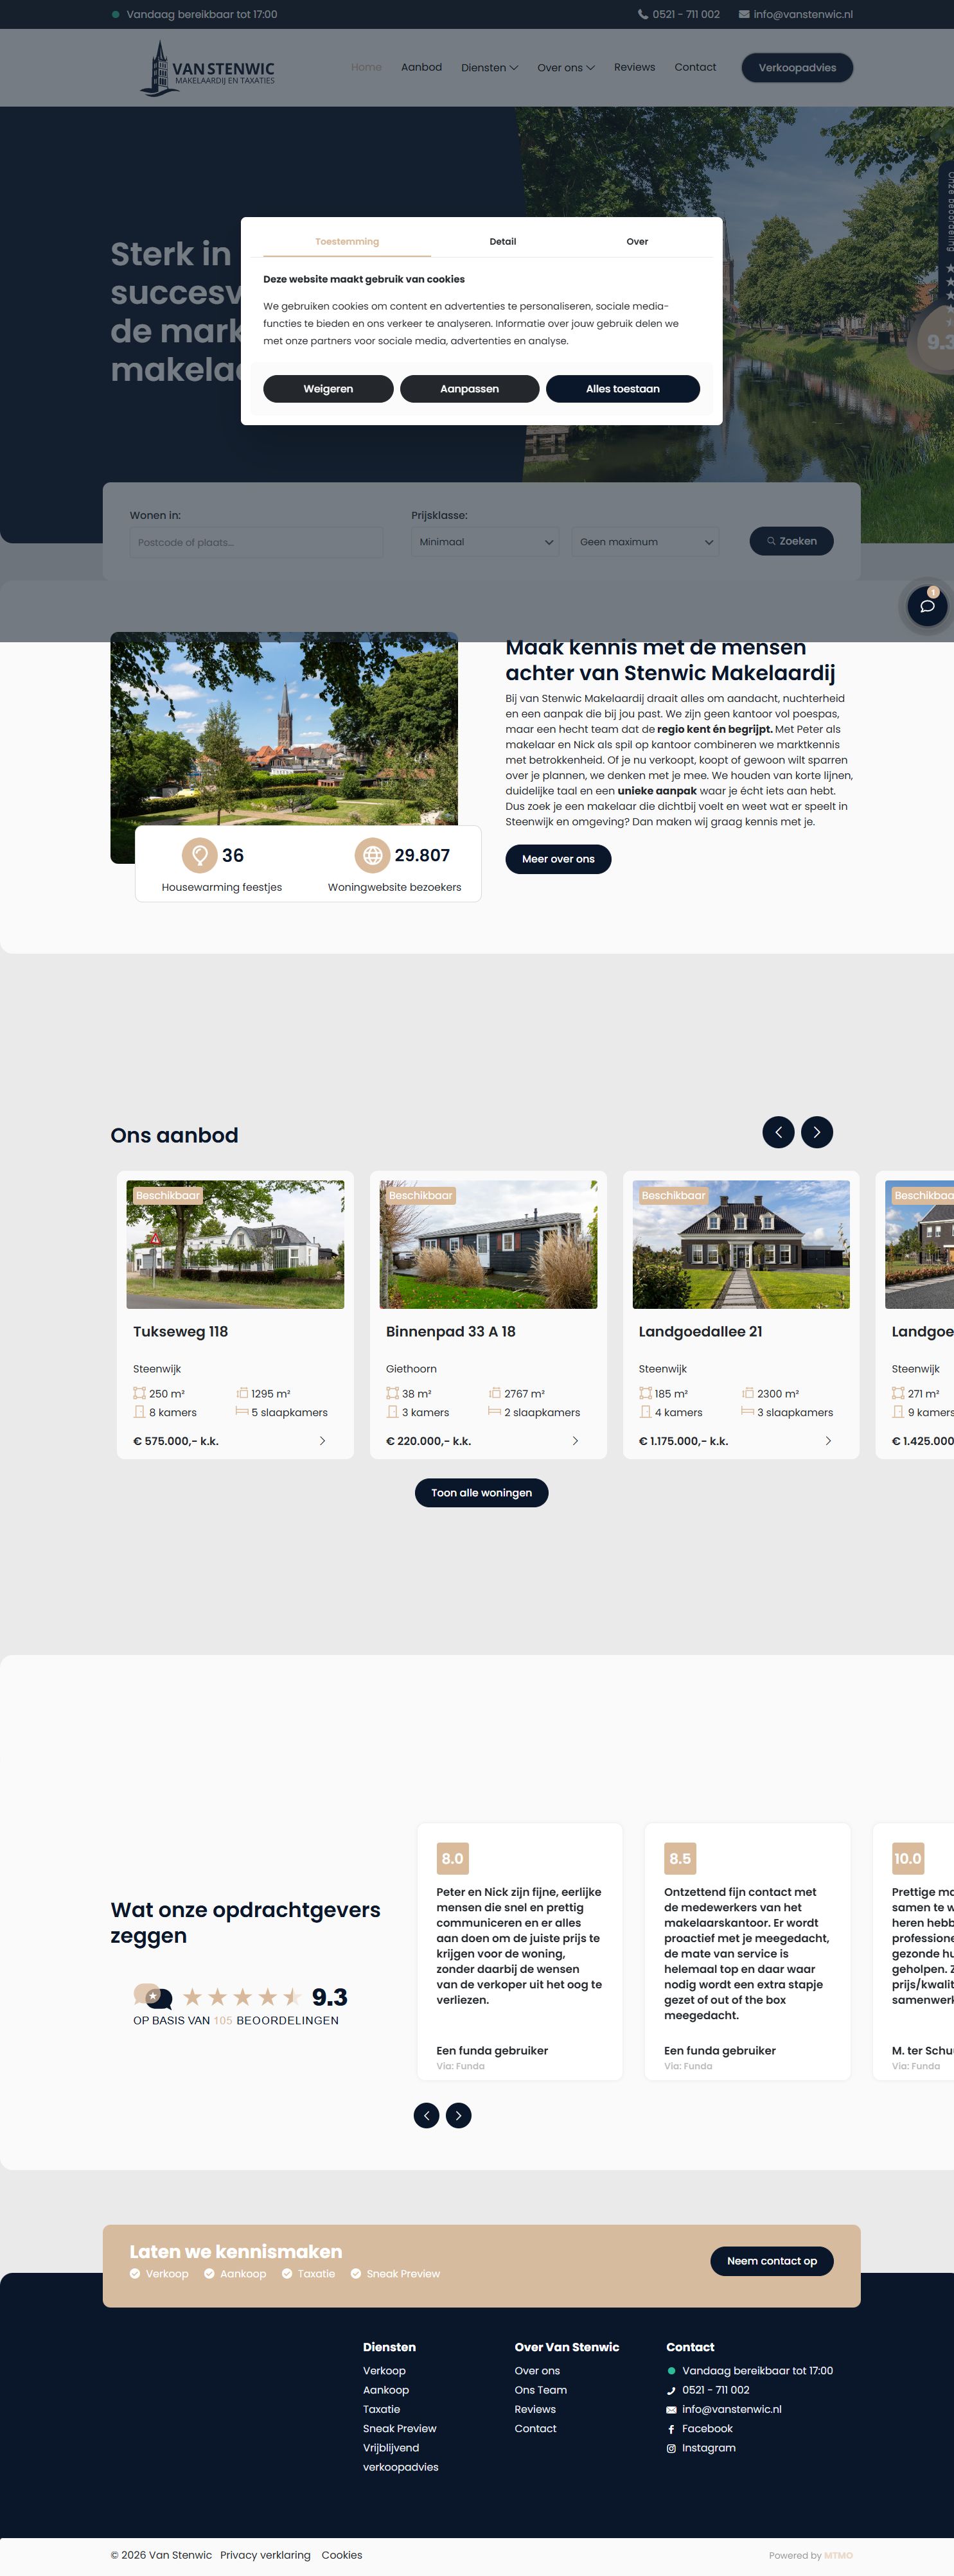Switch to the Over cookie tab
Image resolution: width=954 pixels, height=2576 pixels.
(637, 242)
